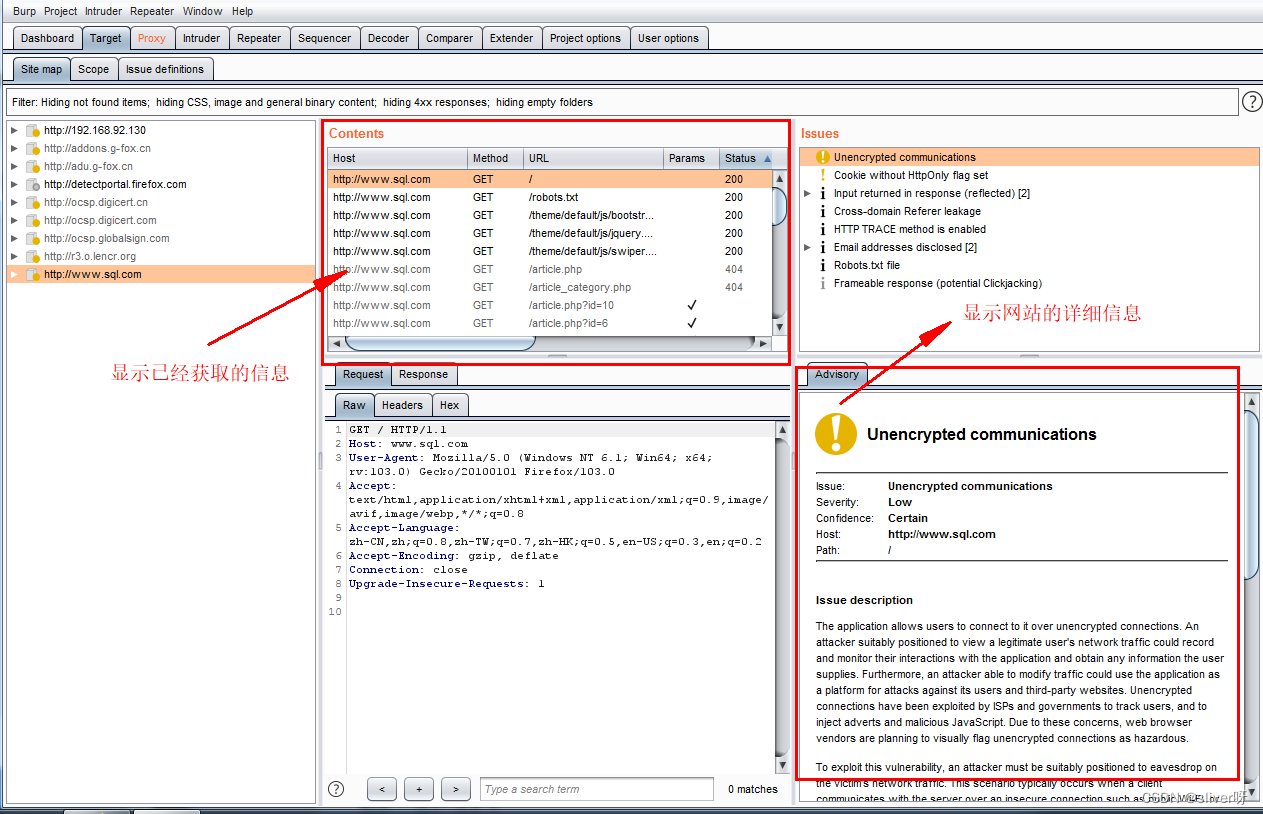Expand the http://www.sql.com tree node
The height and width of the screenshot is (814, 1263).
[14, 274]
